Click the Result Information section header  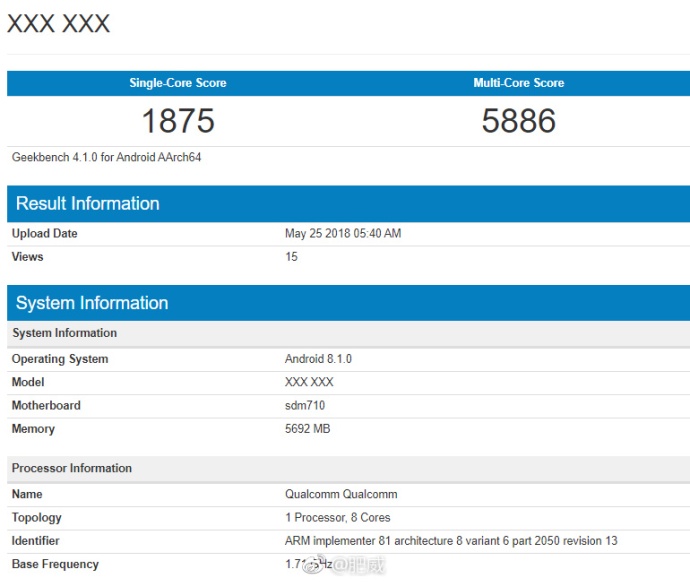(88, 203)
